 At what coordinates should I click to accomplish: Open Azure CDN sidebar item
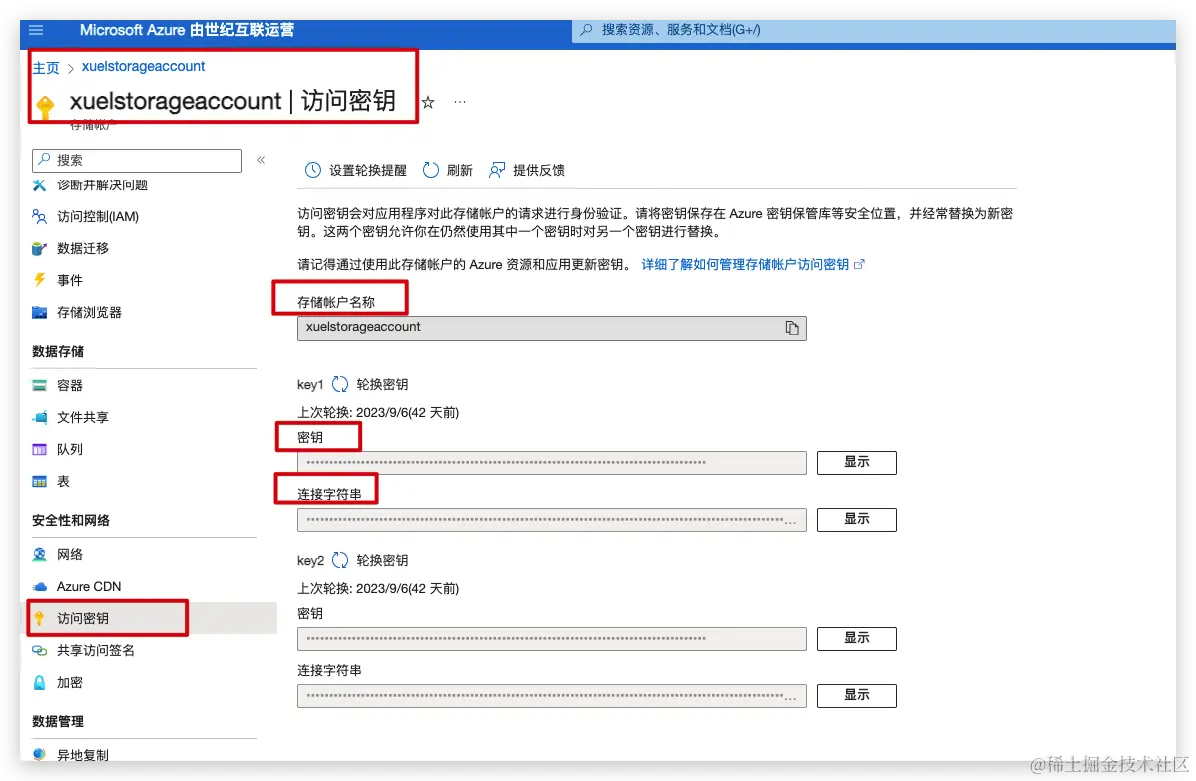tap(88, 586)
